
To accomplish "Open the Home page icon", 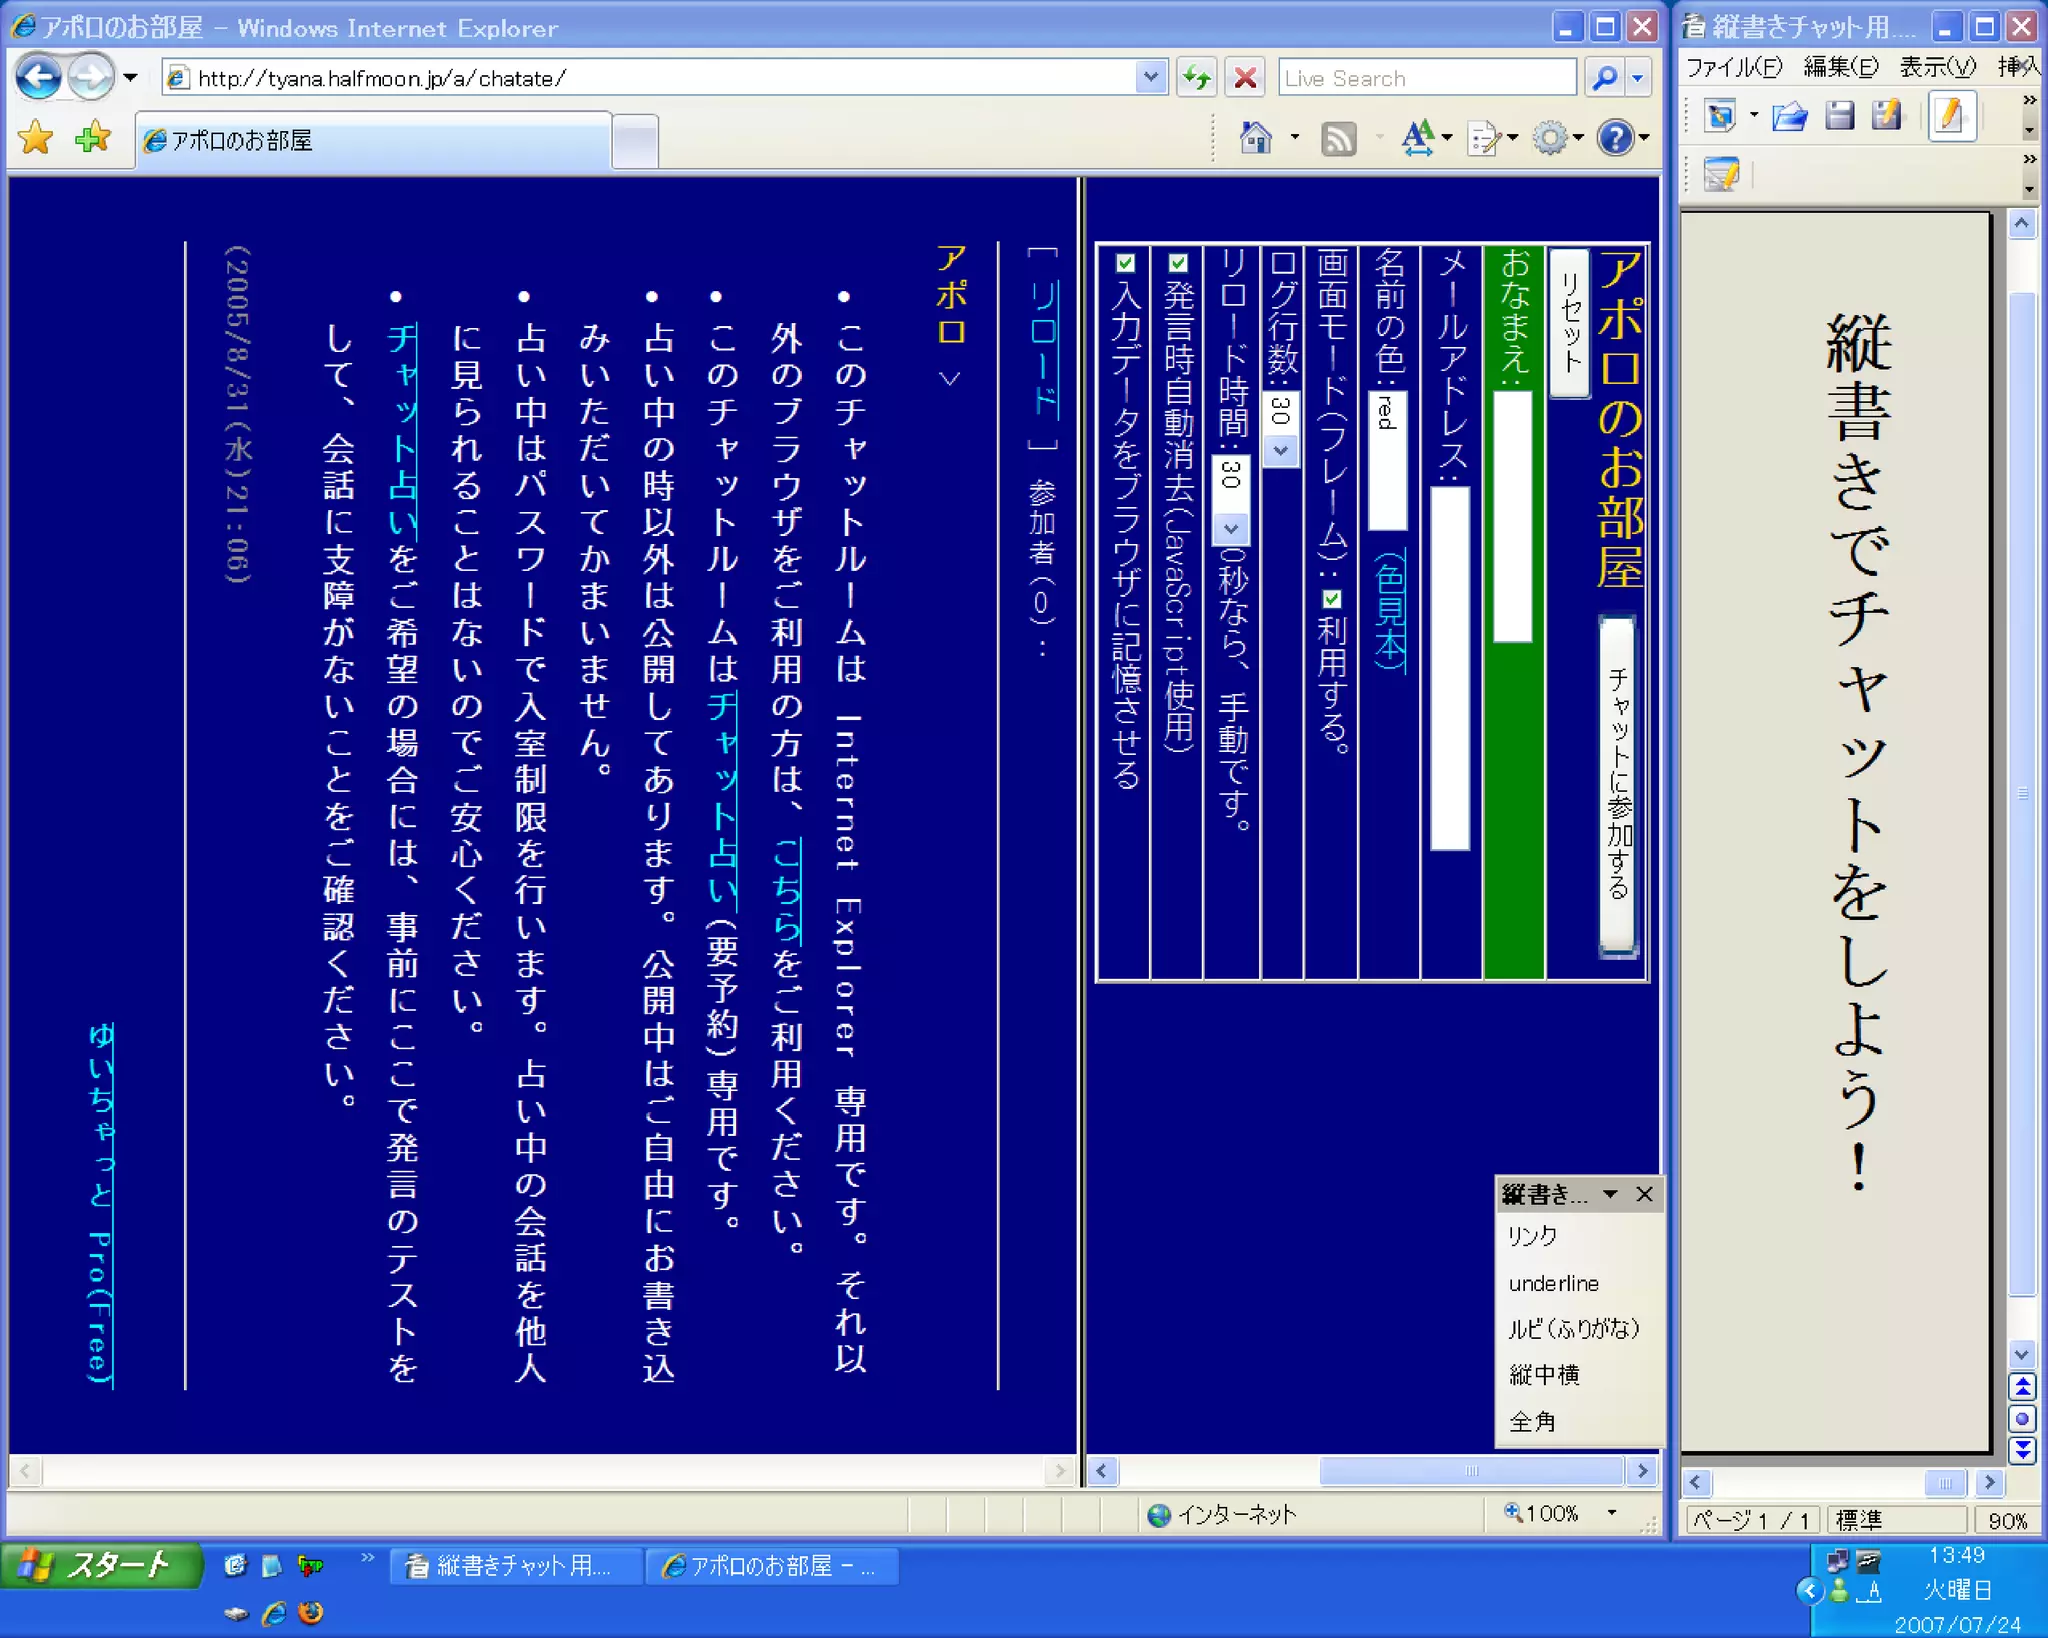I will point(1256,138).
